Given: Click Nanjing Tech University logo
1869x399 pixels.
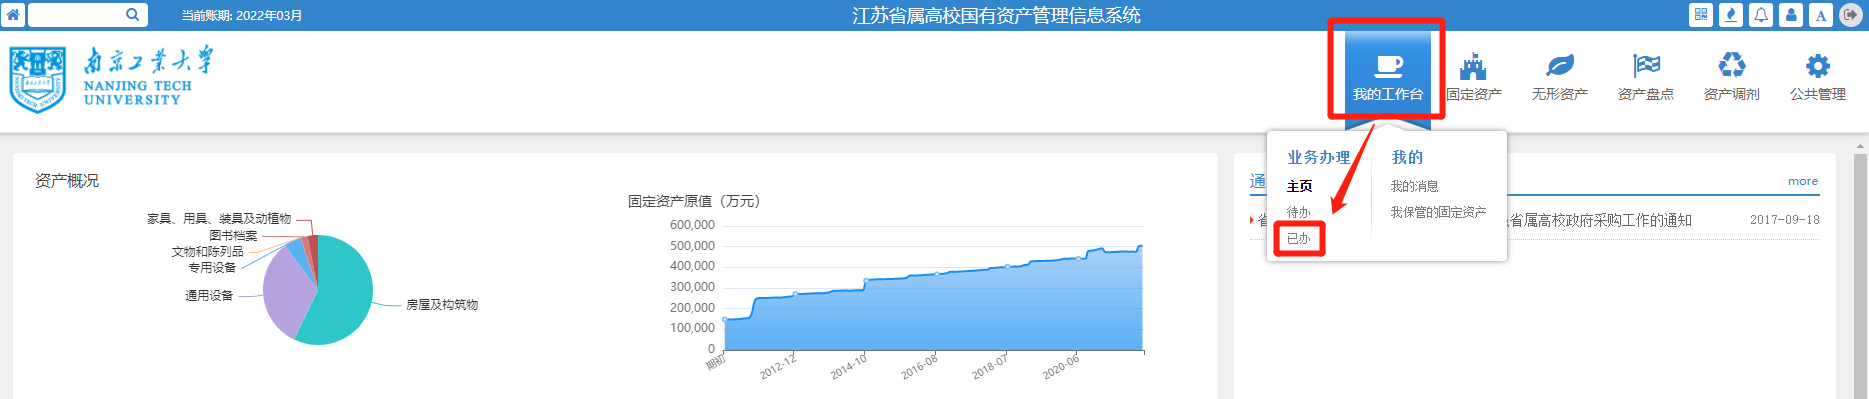Looking at the screenshot, I should (x=111, y=78).
